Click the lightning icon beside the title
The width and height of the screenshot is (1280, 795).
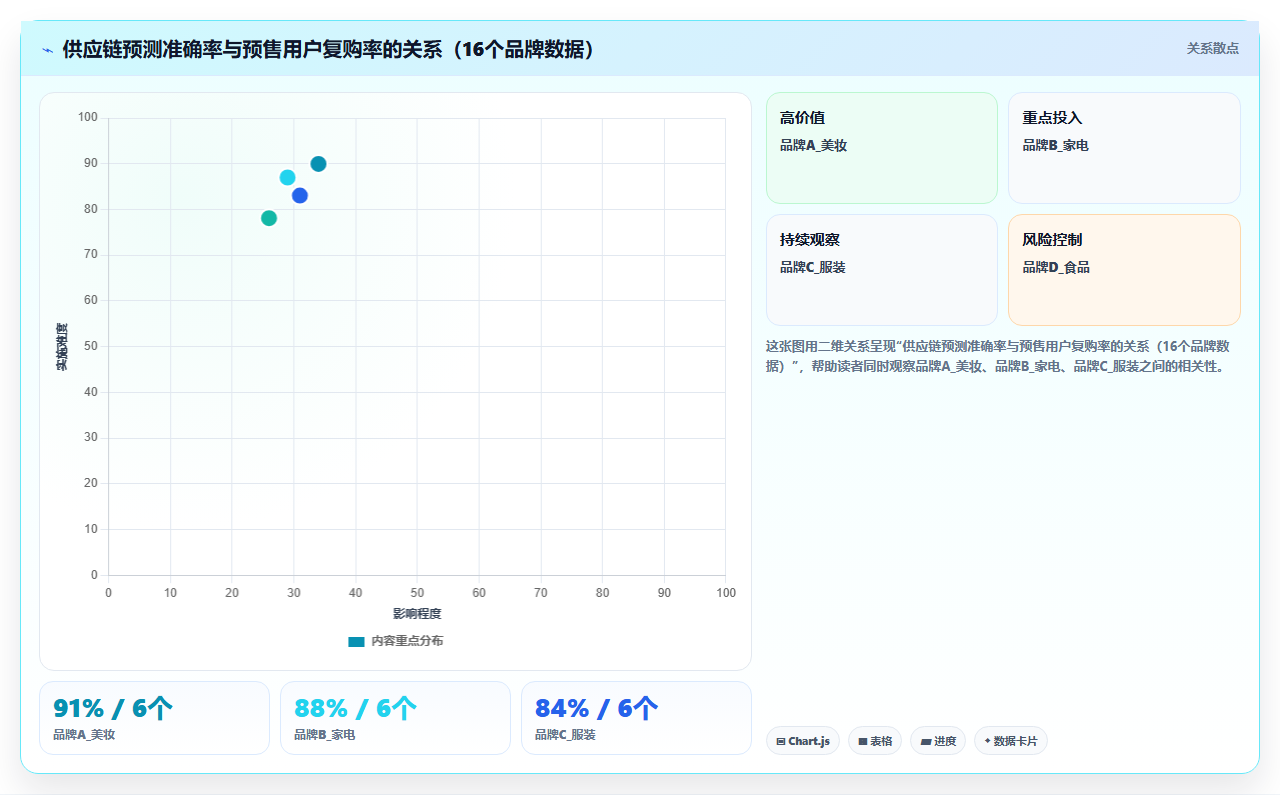[x=48, y=49]
